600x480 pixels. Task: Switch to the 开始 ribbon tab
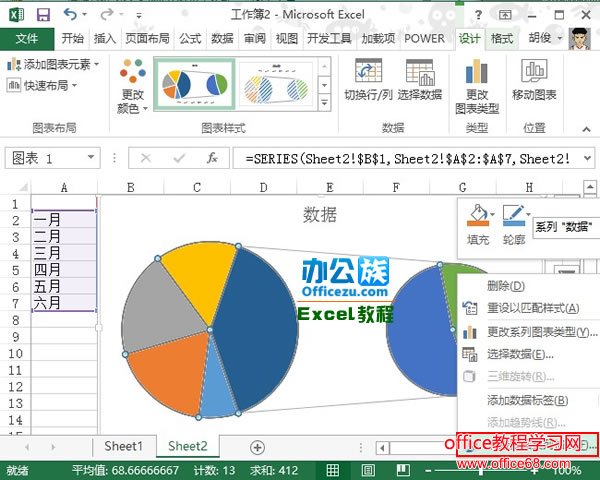click(x=72, y=38)
